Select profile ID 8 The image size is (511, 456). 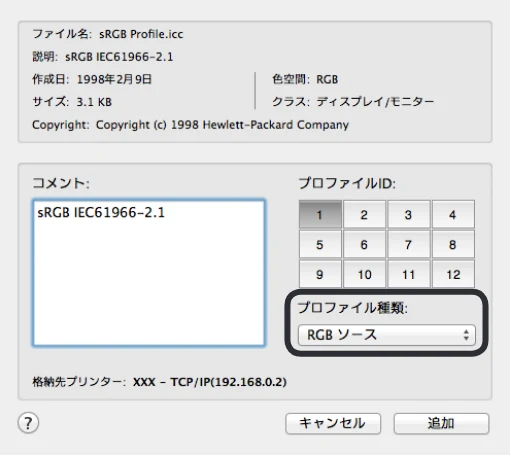pos(453,245)
